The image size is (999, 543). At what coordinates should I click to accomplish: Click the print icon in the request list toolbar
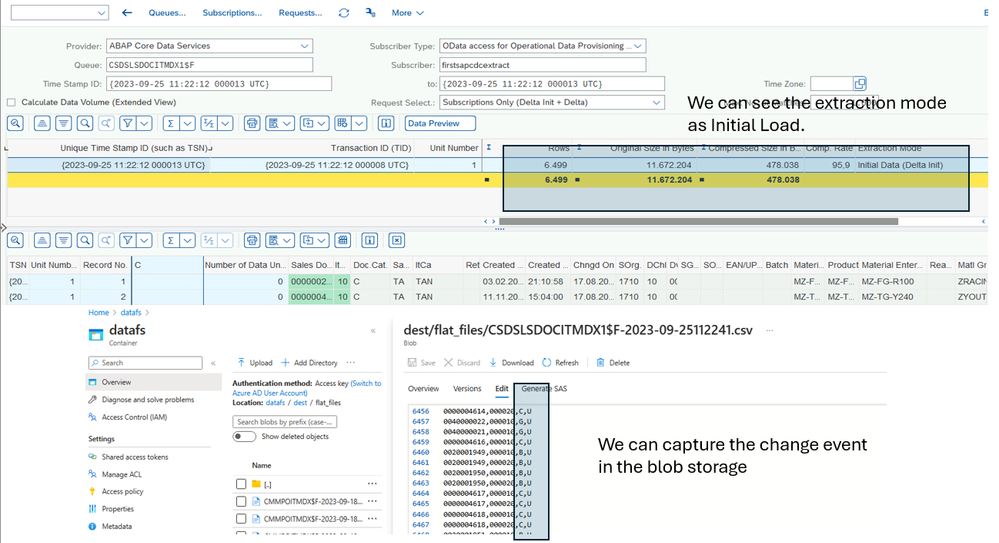[x=252, y=124]
